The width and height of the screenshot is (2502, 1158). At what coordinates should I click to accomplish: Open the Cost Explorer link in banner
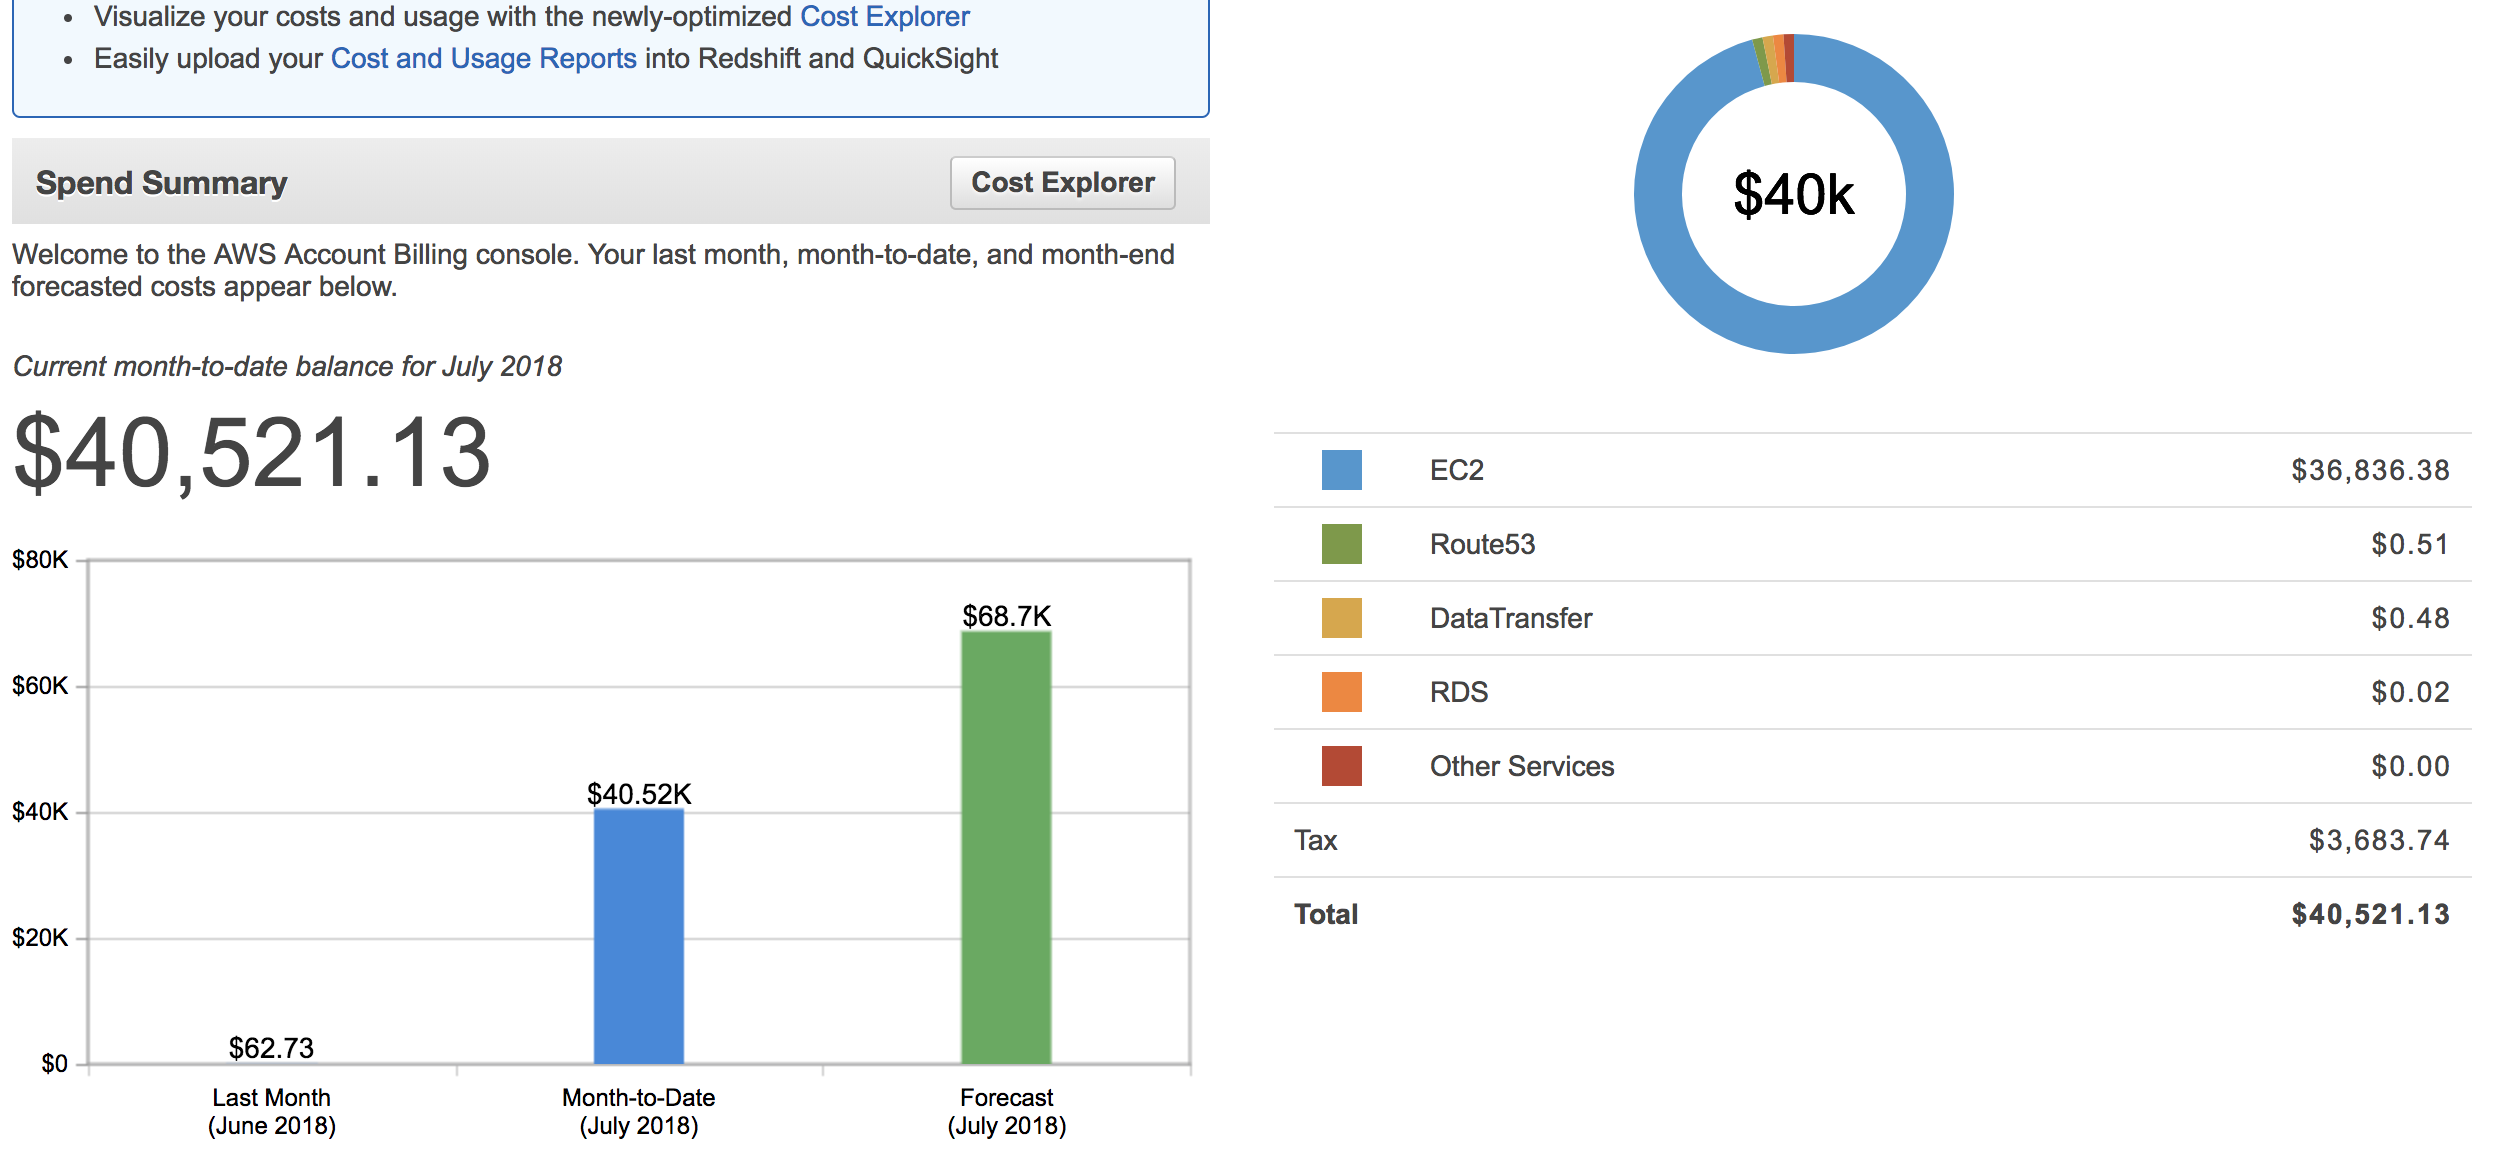pos(884,17)
